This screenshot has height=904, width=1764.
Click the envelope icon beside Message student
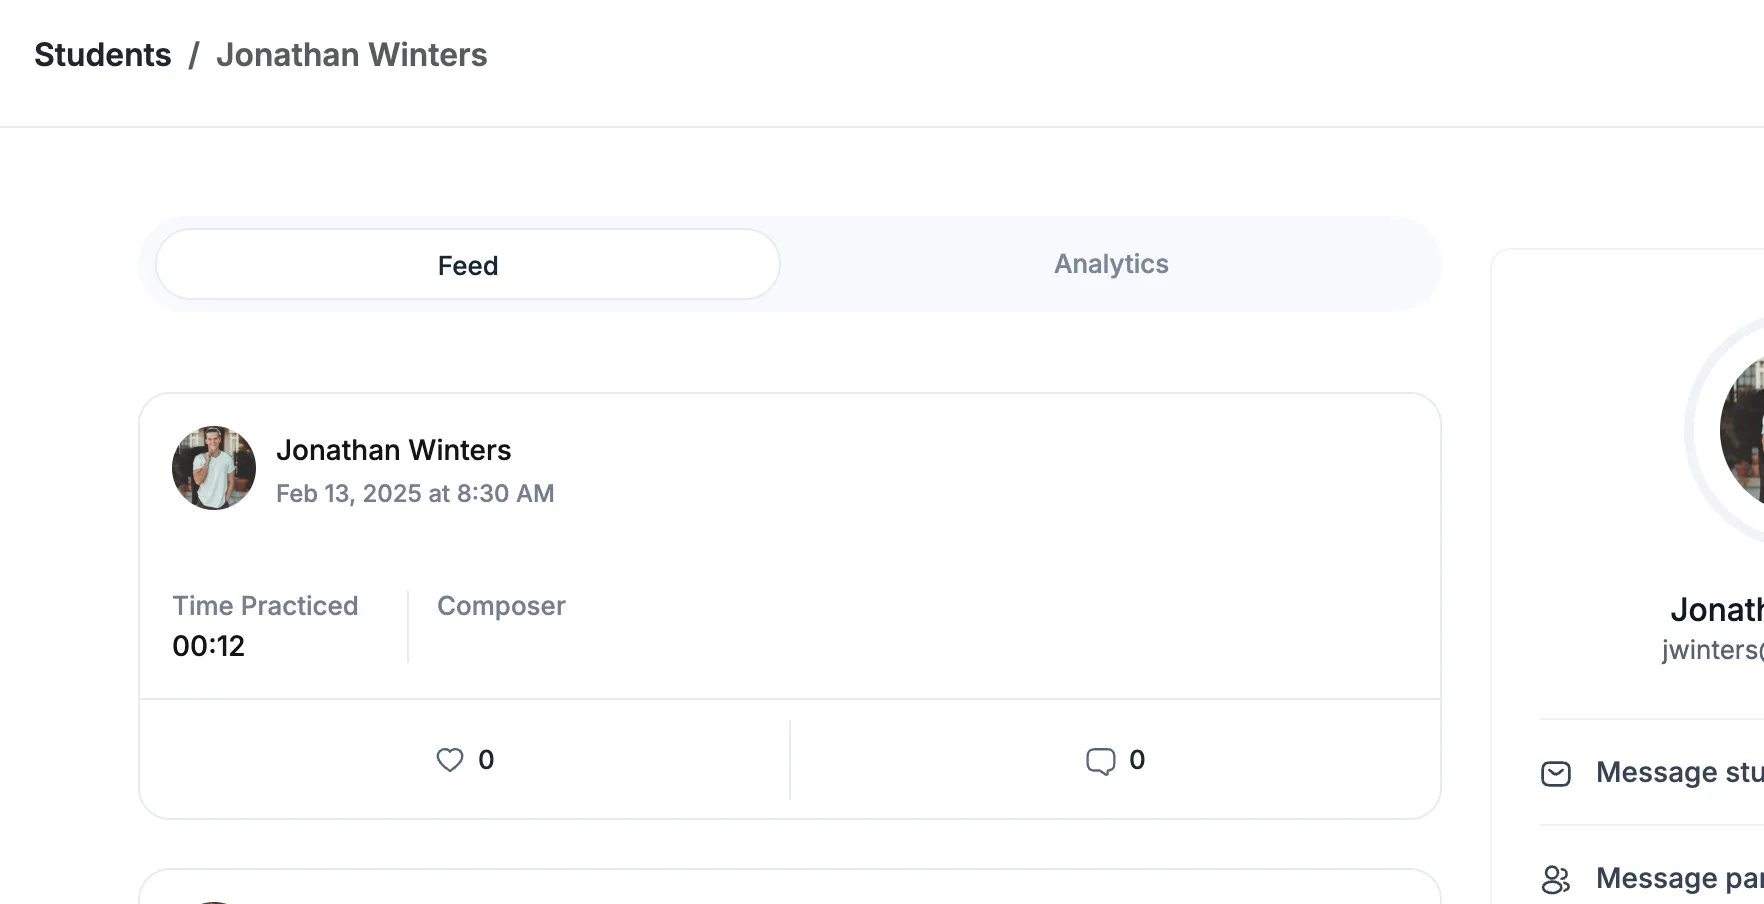1556,773
